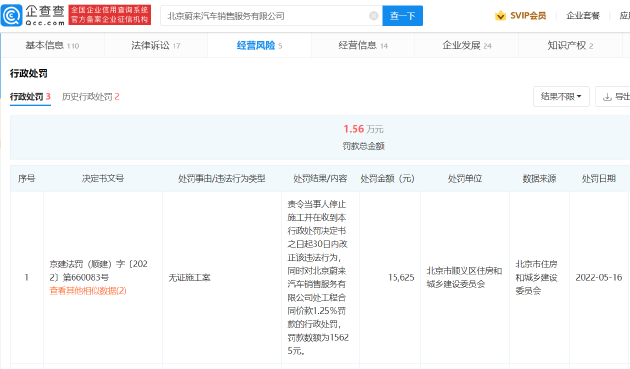This screenshot has height=369, width=630.
Task: Switch to the 基本信息 tab
Action: pyautogui.click(x=52, y=45)
